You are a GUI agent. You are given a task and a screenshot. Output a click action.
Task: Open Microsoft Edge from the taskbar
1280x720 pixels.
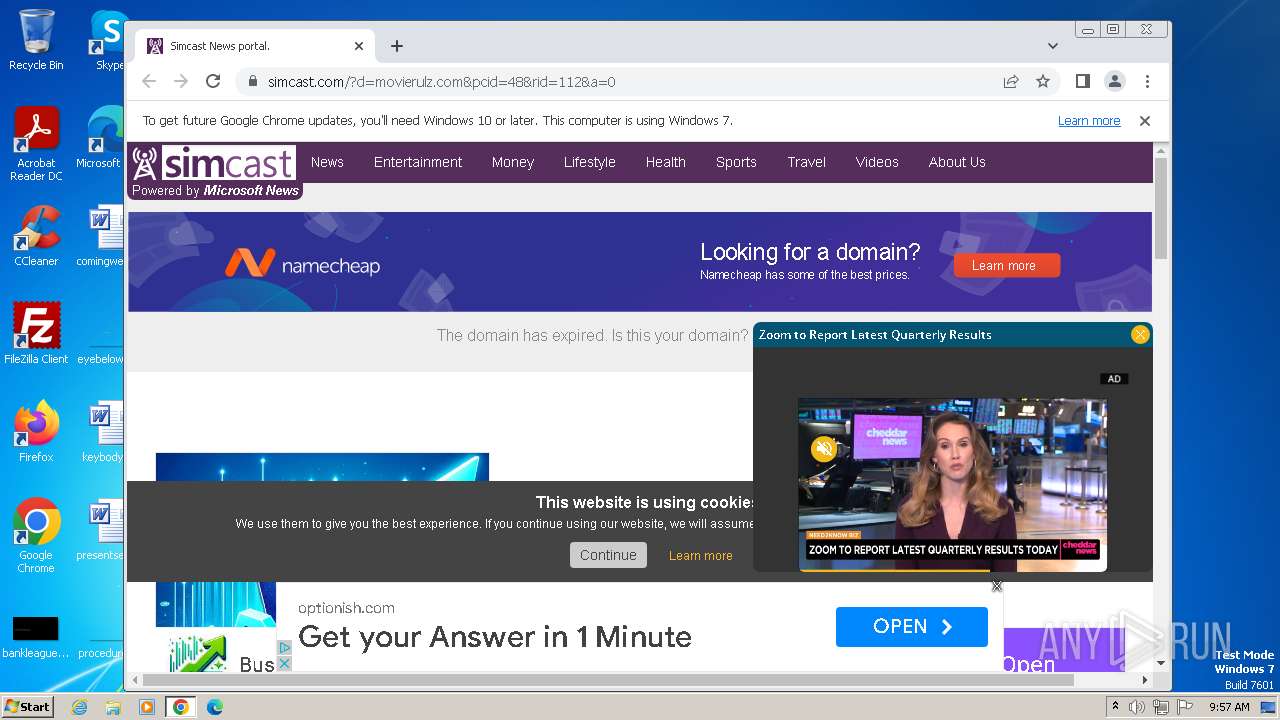coord(215,707)
